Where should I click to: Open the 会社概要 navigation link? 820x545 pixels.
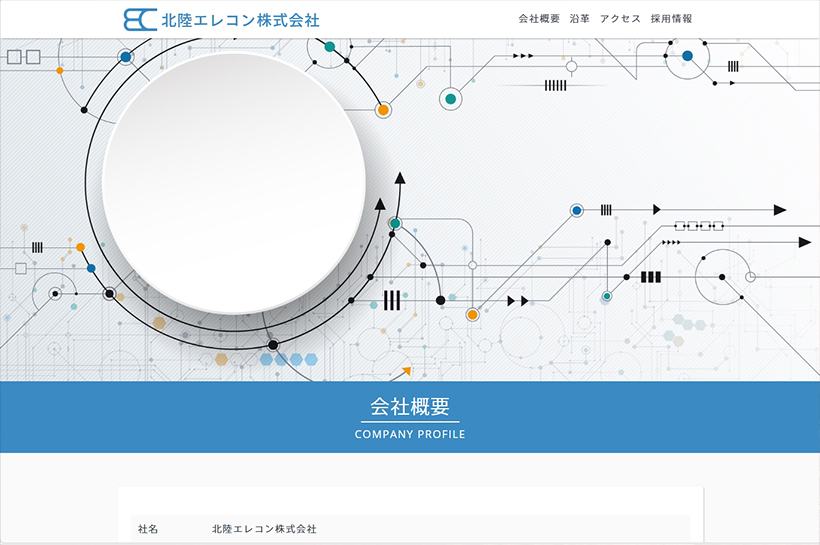click(539, 19)
